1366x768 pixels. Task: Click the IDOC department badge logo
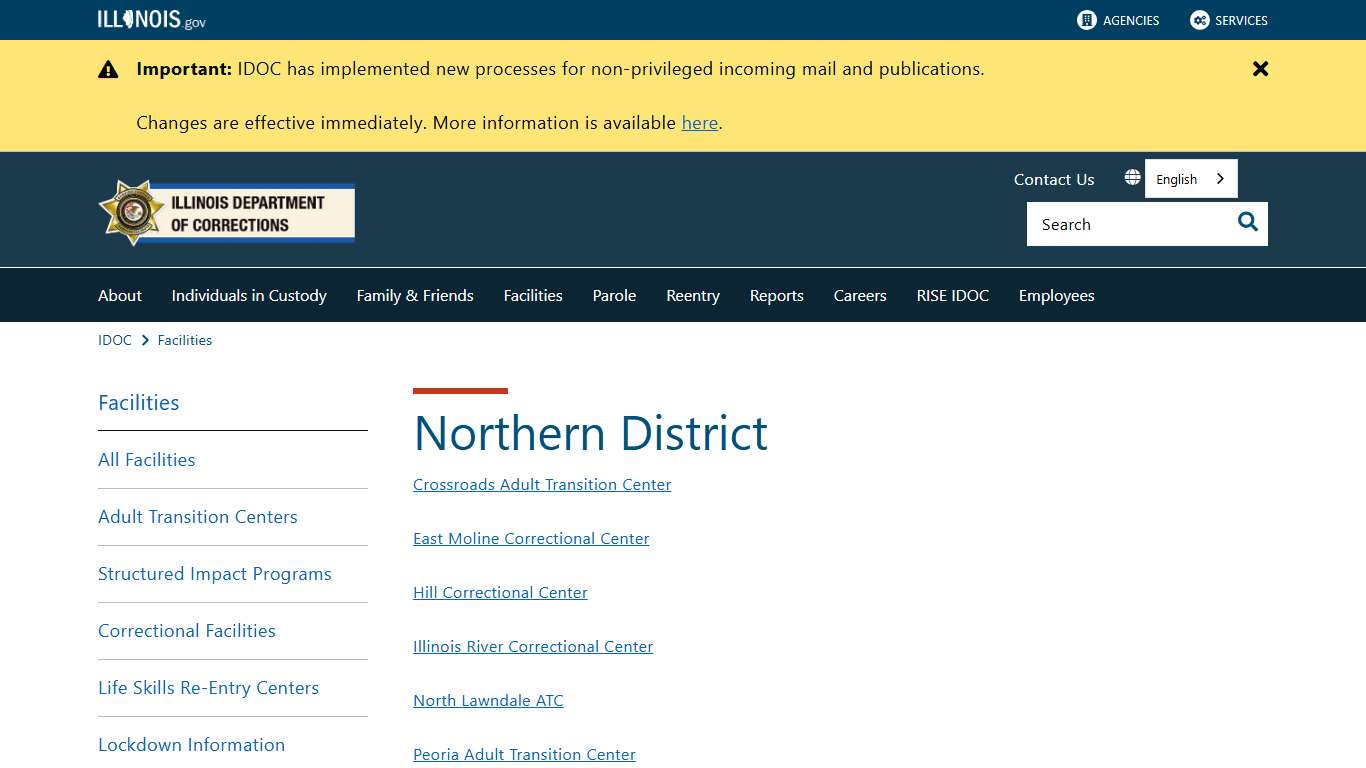130,212
